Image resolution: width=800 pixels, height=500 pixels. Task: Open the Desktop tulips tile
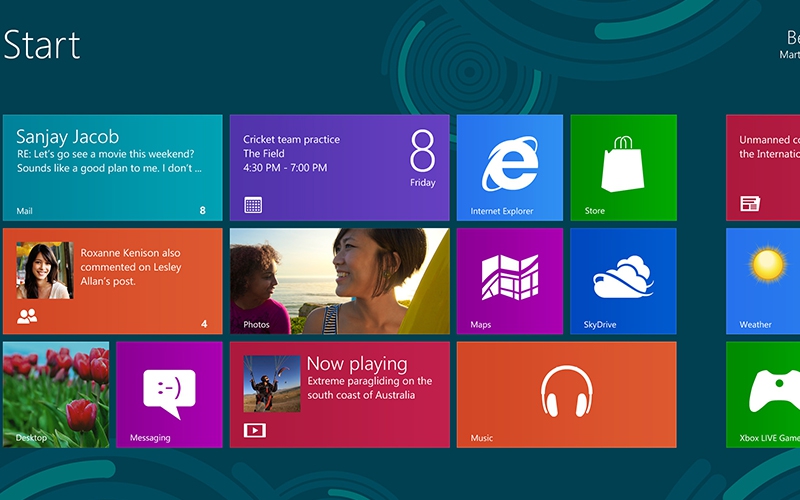(x=56, y=394)
